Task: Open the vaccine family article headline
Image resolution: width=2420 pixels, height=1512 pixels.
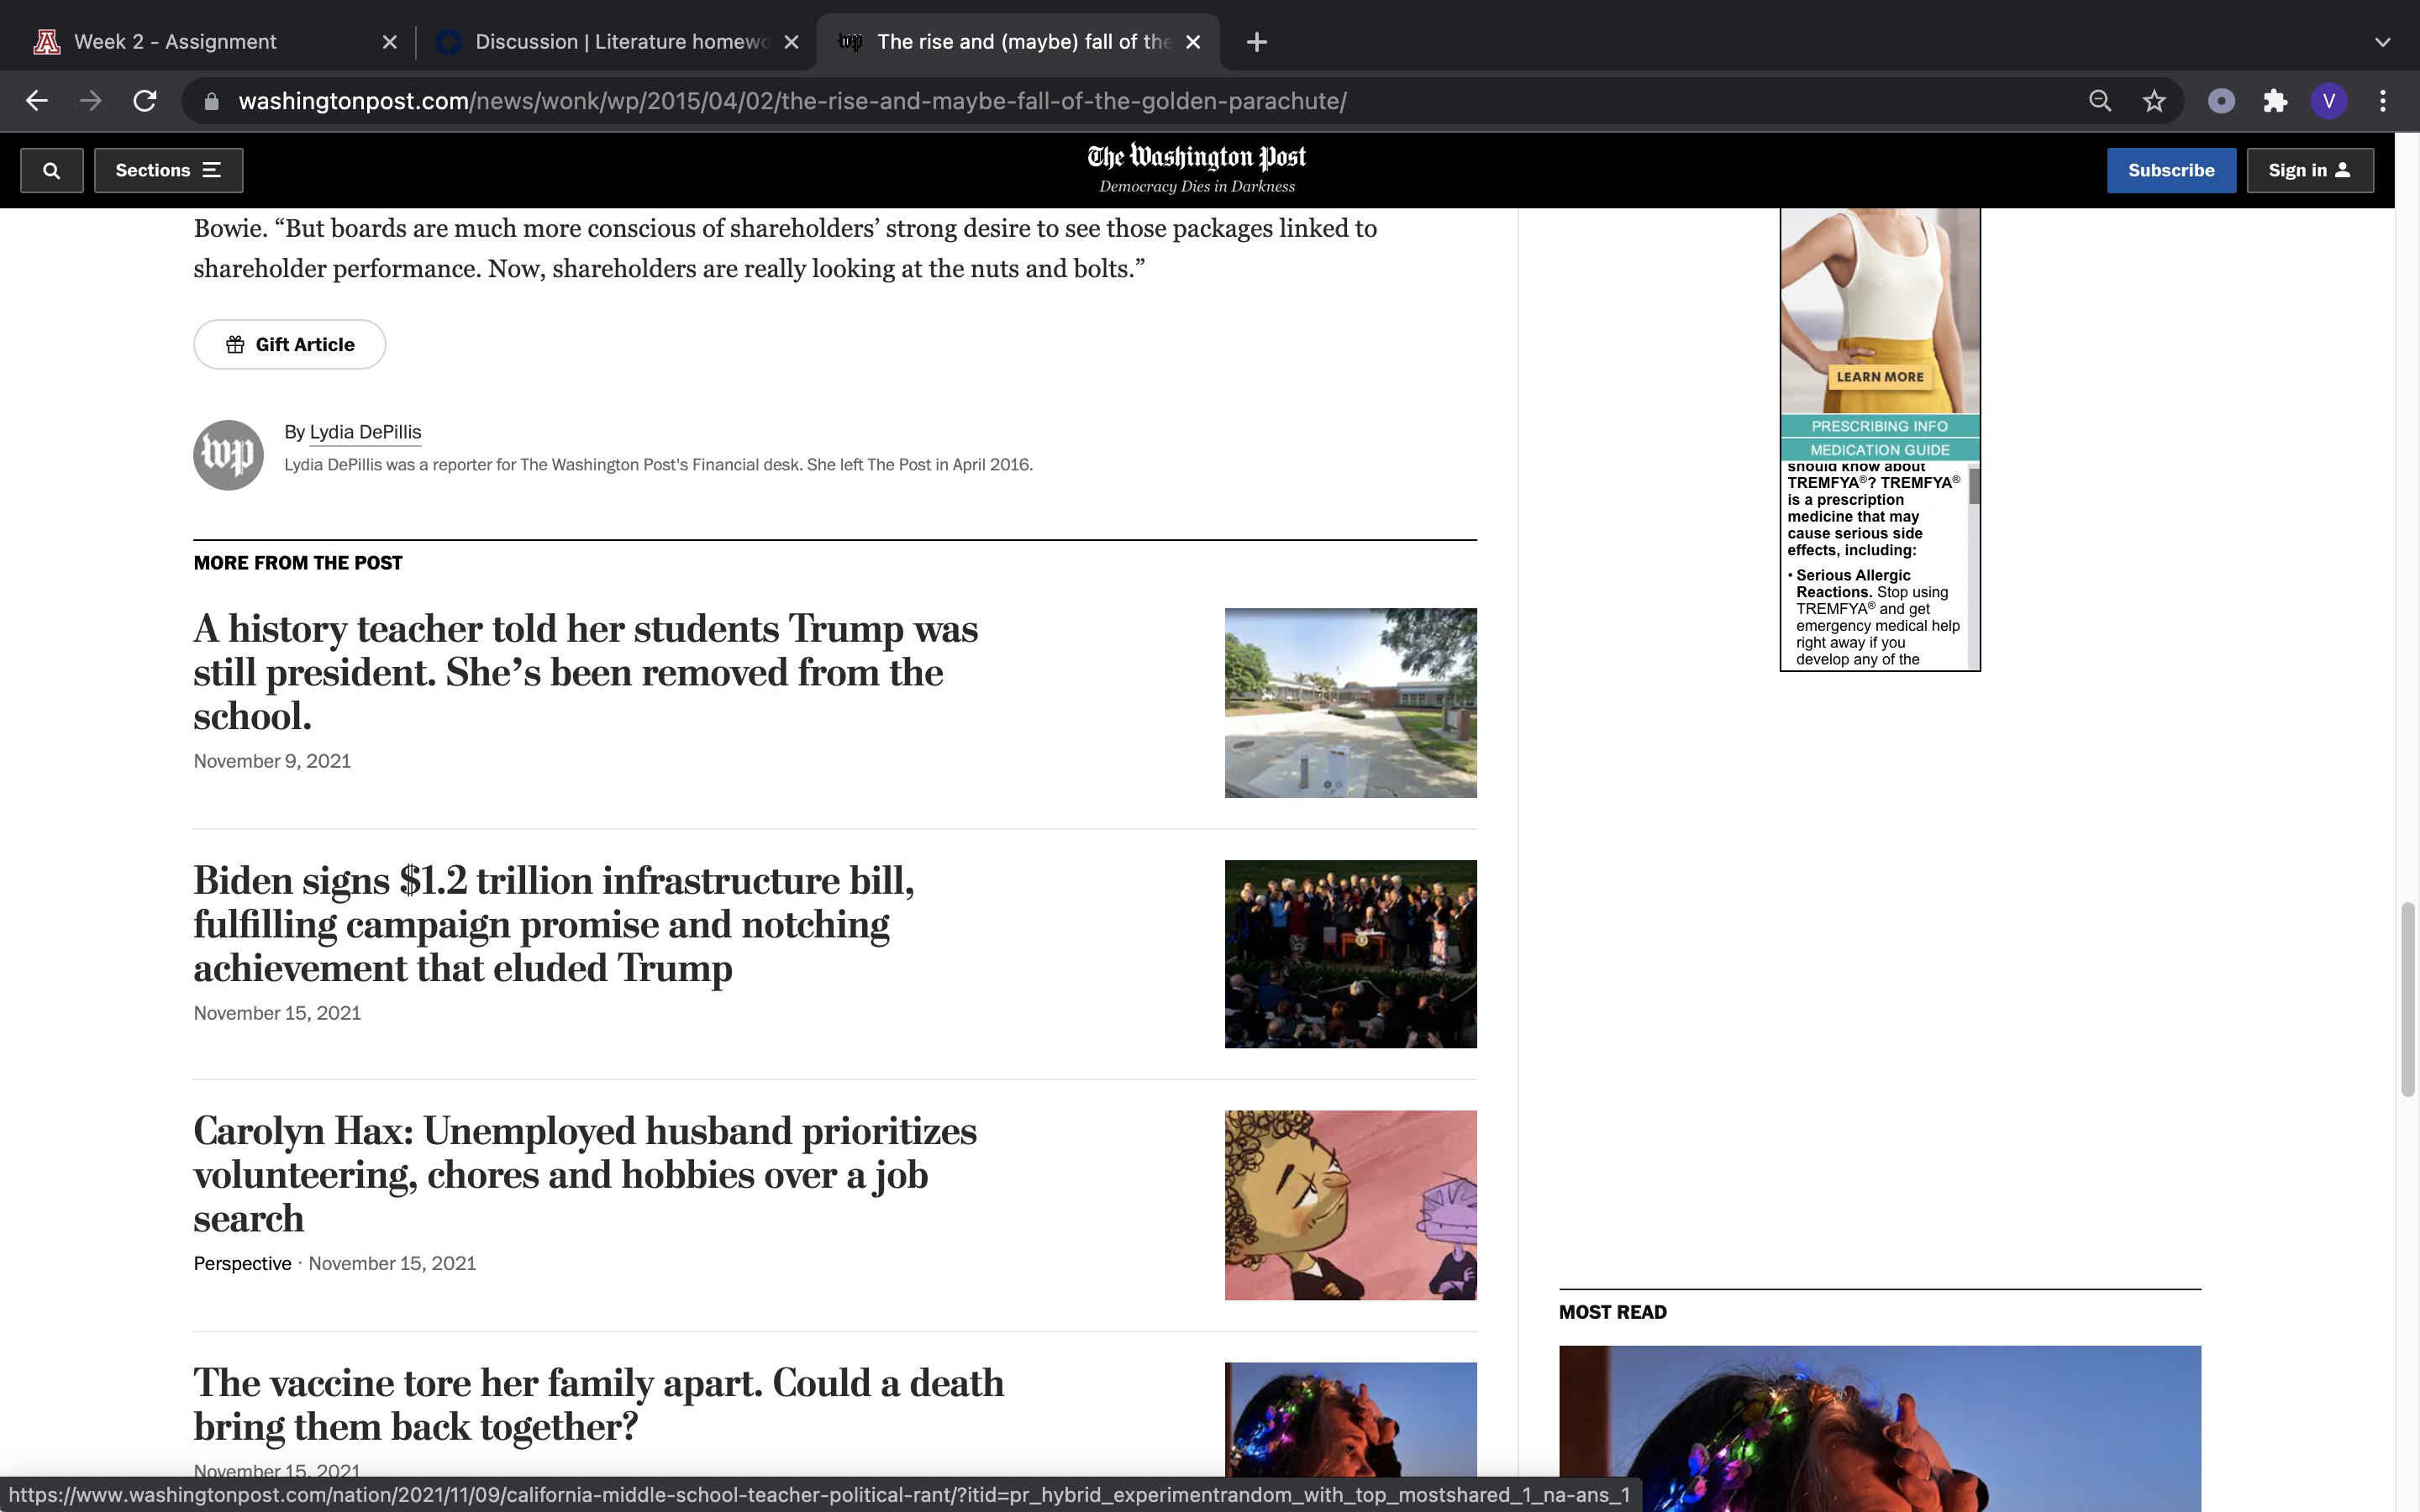Action: point(599,1404)
